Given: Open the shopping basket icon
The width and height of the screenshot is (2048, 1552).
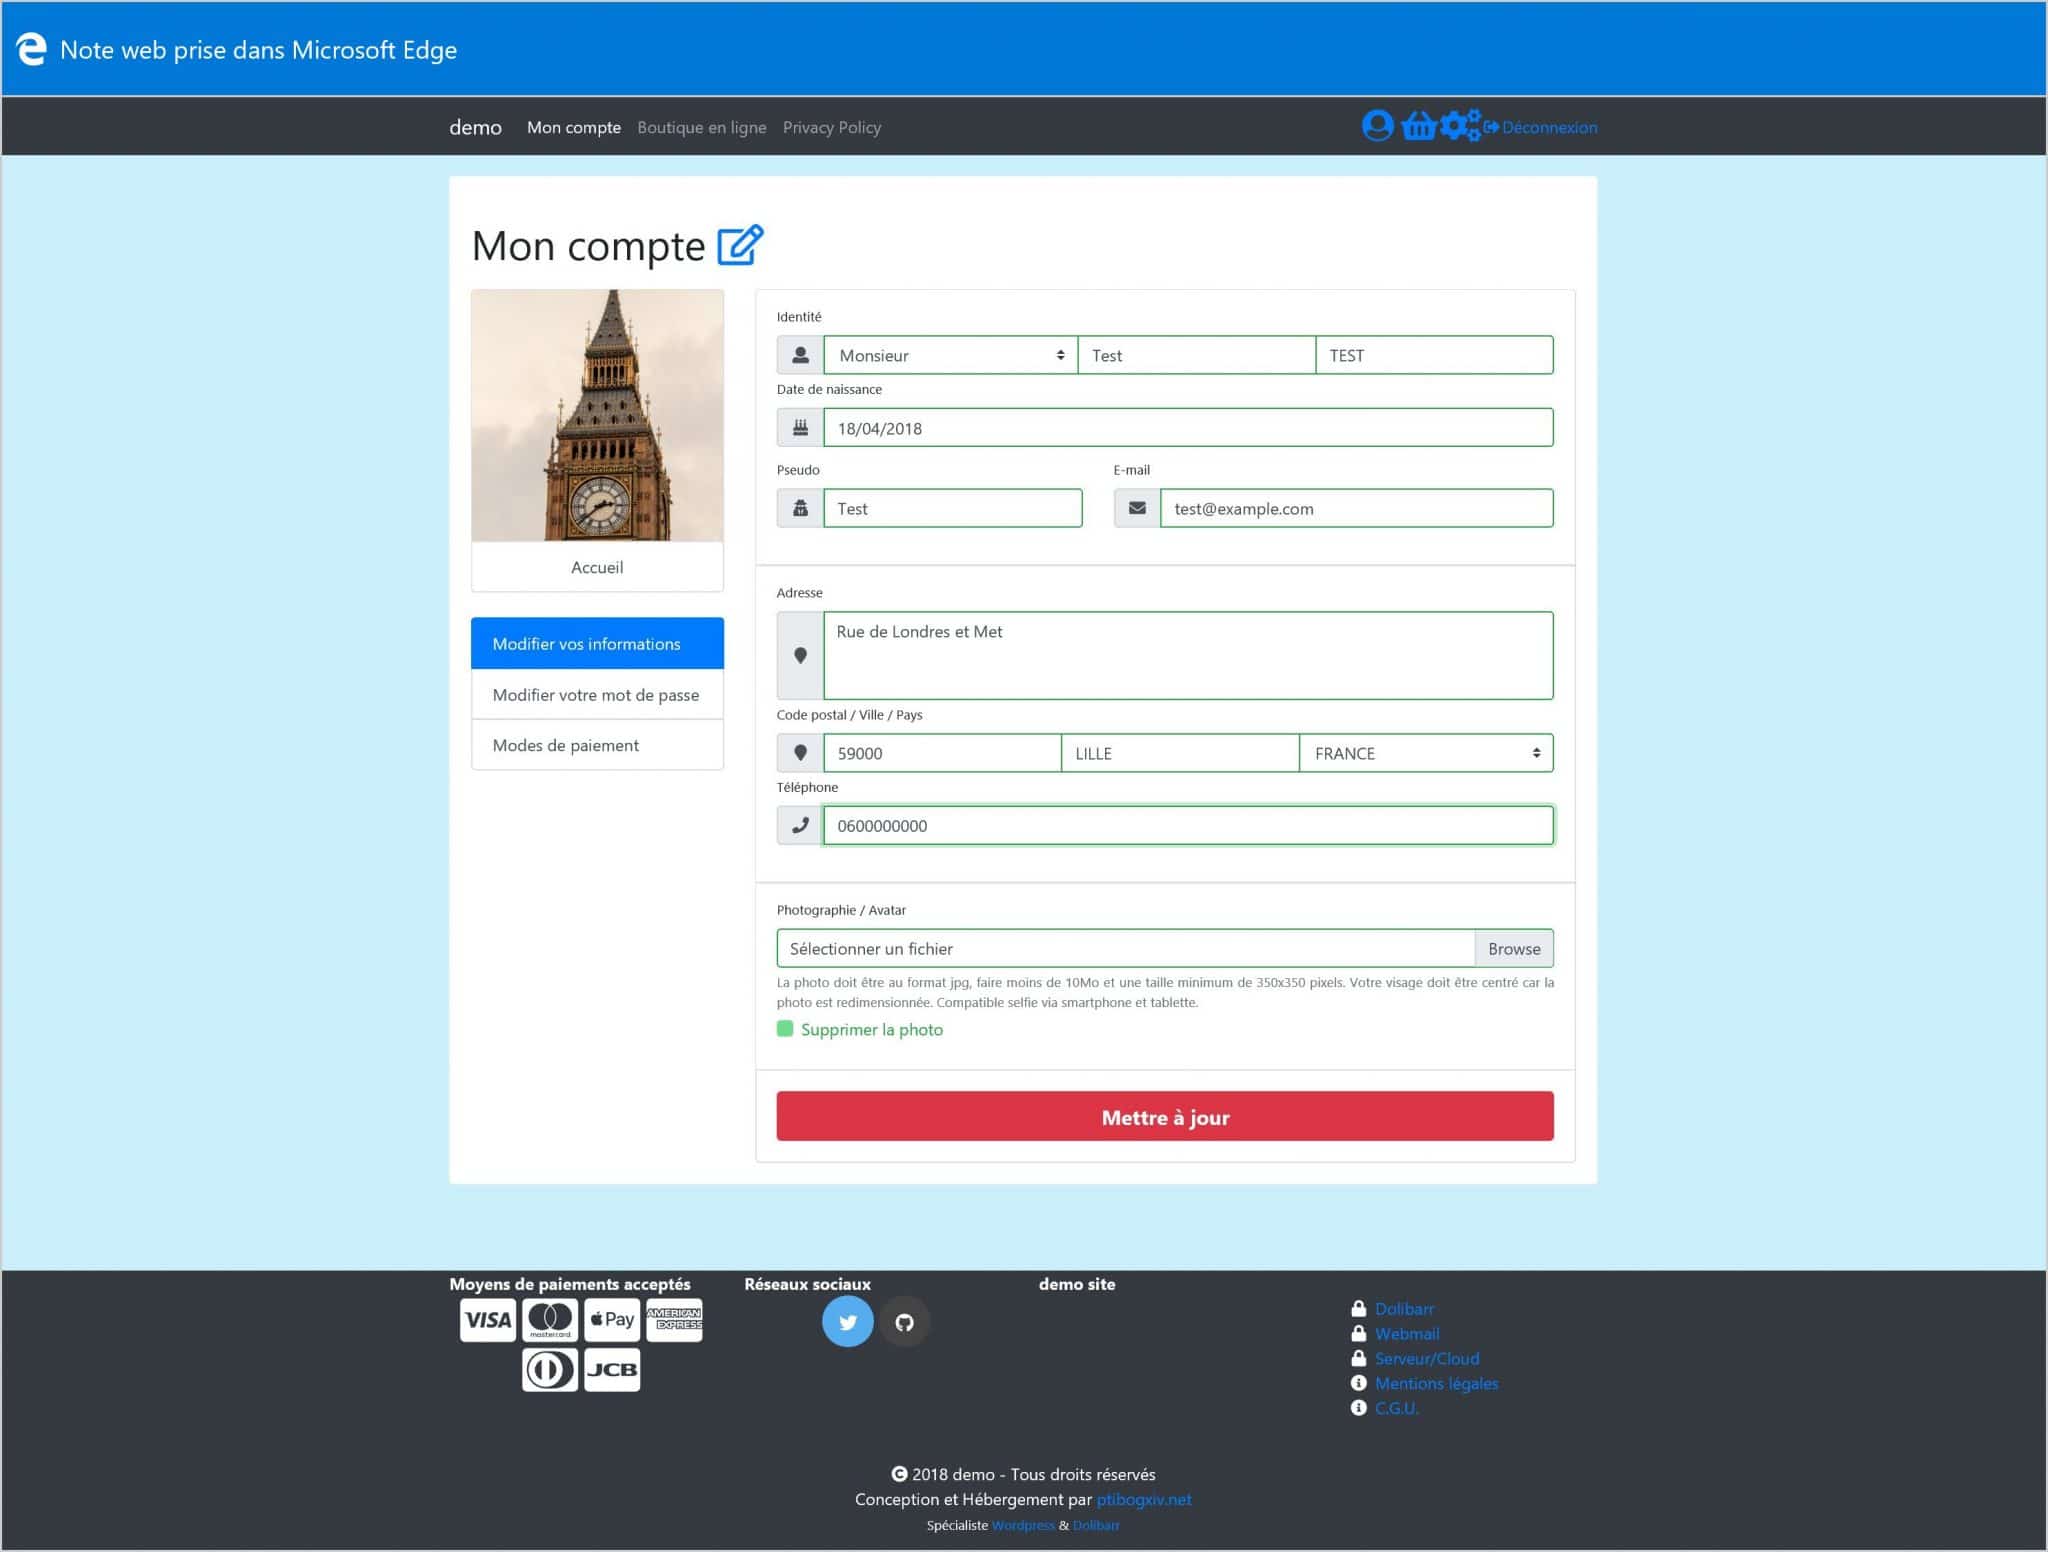Looking at the screenshot, I should [x=1418, y=126].
